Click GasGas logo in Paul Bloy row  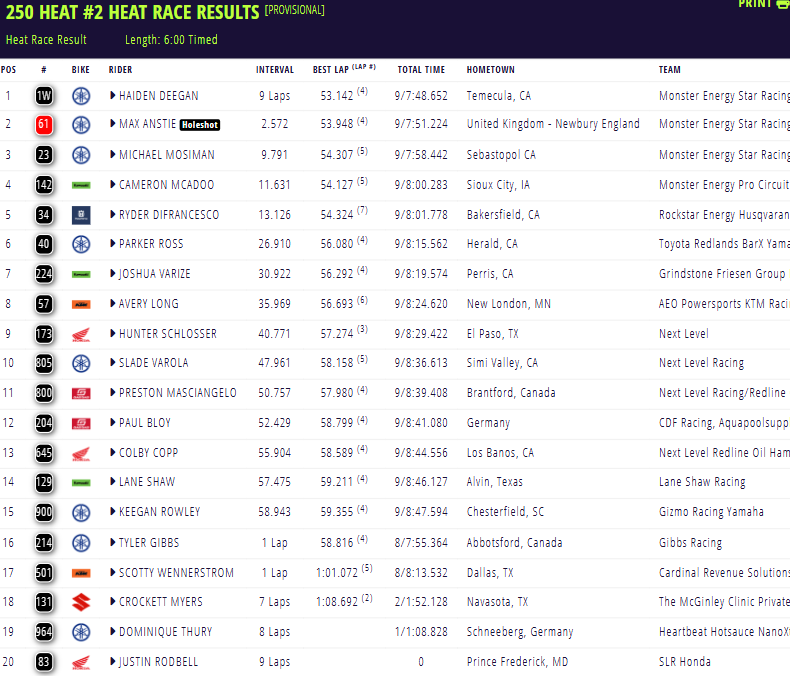click(81, 423)
